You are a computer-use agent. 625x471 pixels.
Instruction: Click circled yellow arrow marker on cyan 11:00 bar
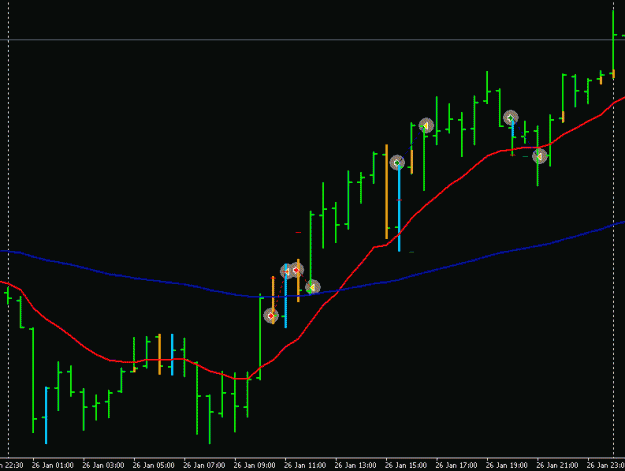287,271
